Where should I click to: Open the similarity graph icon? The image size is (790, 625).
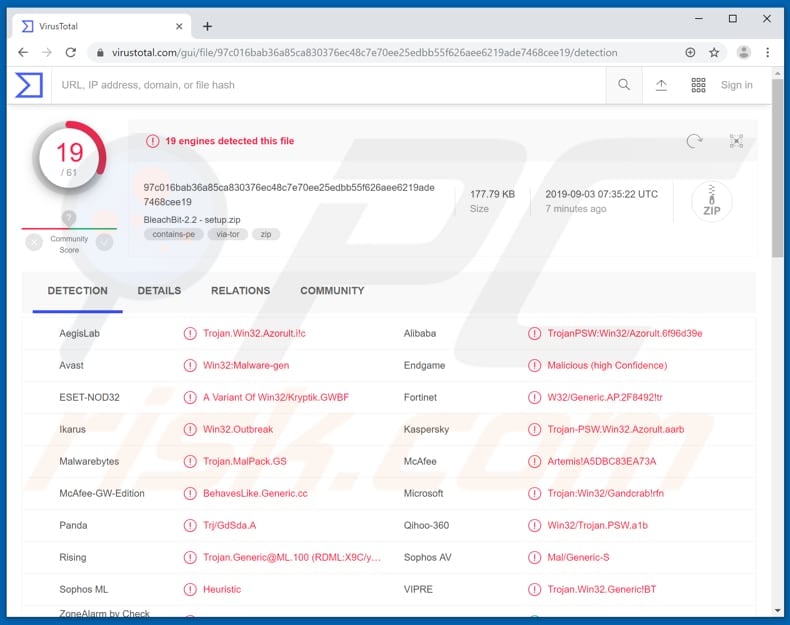pos(736,141)
